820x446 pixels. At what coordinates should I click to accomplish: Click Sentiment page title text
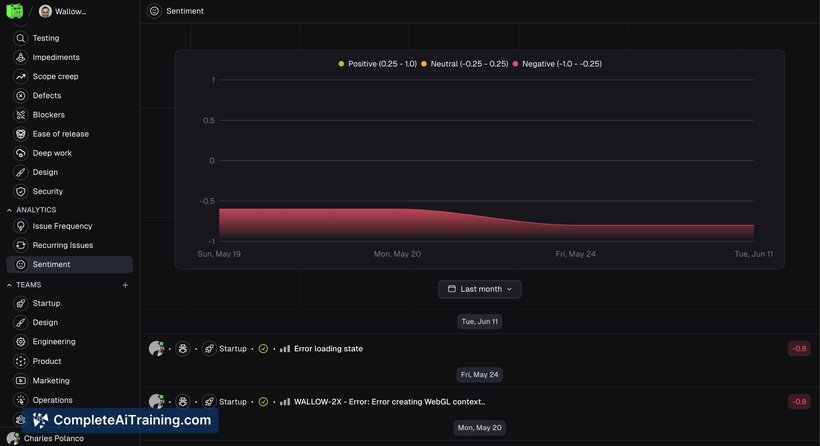point(185,11)
